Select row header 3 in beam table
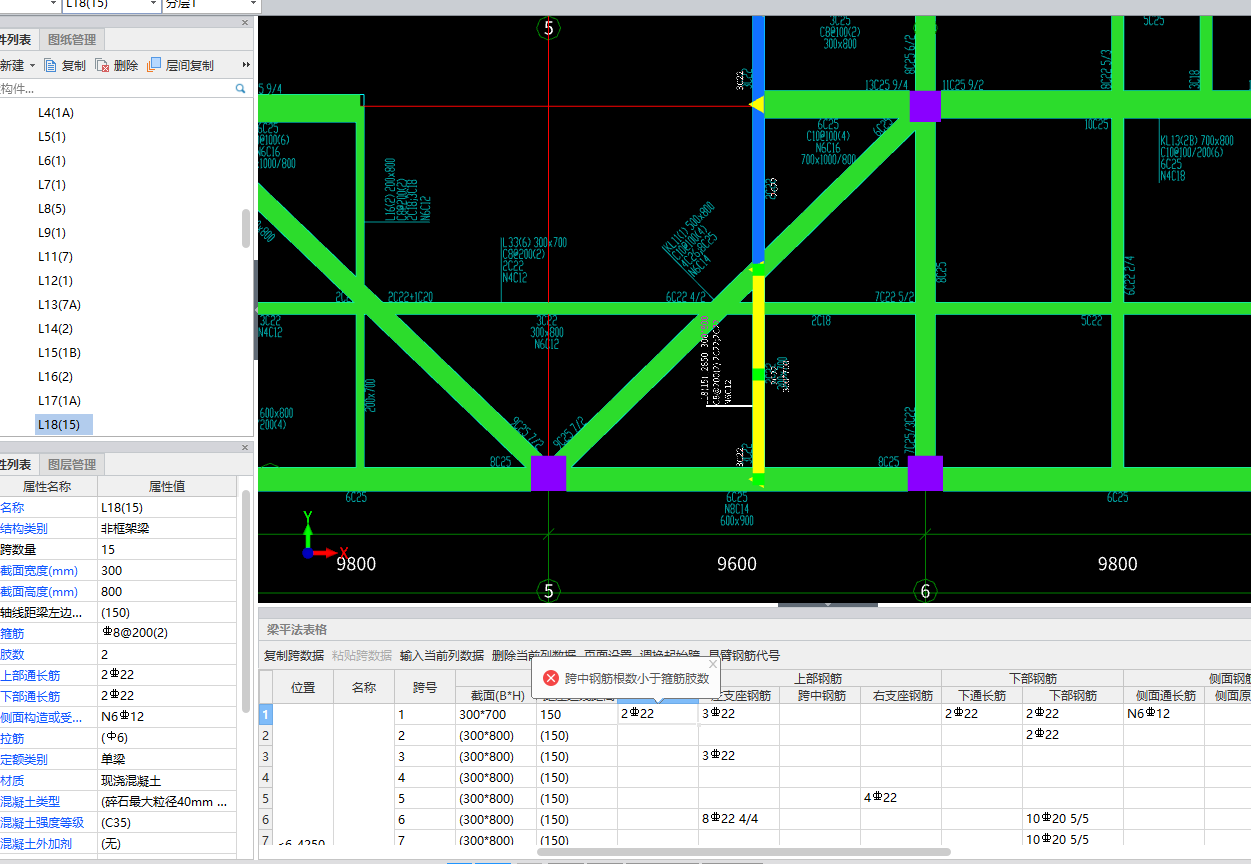This screenshot has width=1251, height=864. 266,756
